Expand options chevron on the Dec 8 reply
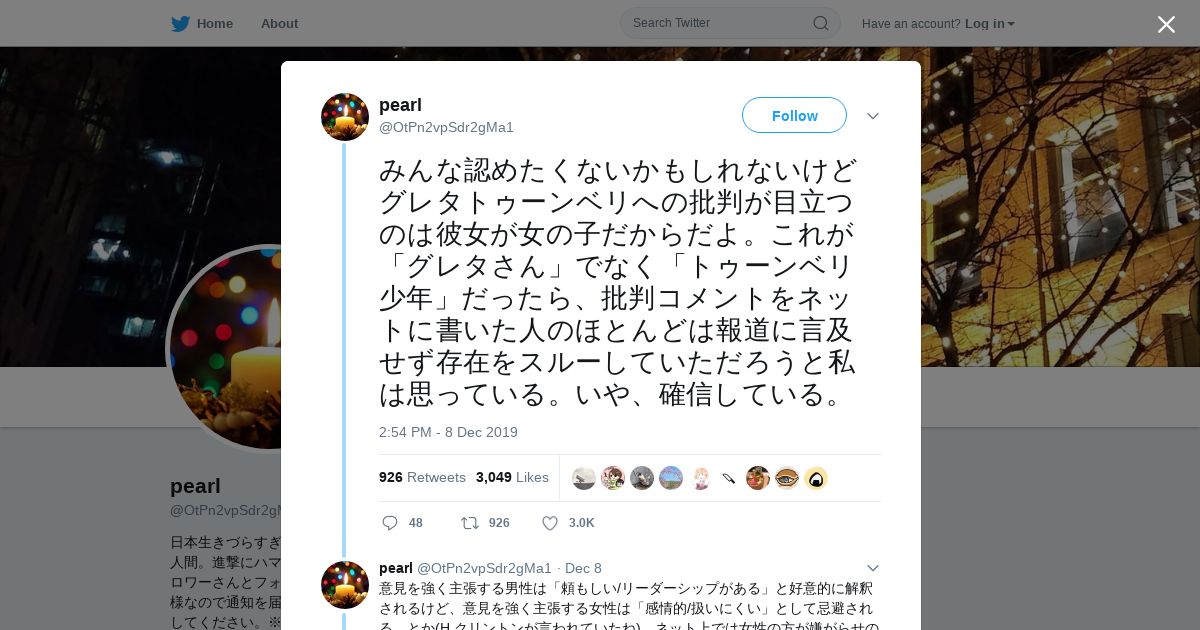The image size is (1200, 630). pos(873,568)
